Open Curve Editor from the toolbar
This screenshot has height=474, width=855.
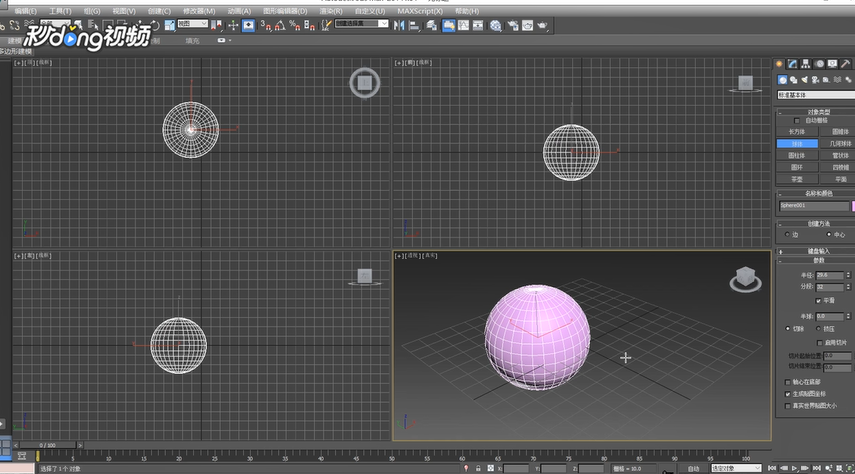click(463, 25)
